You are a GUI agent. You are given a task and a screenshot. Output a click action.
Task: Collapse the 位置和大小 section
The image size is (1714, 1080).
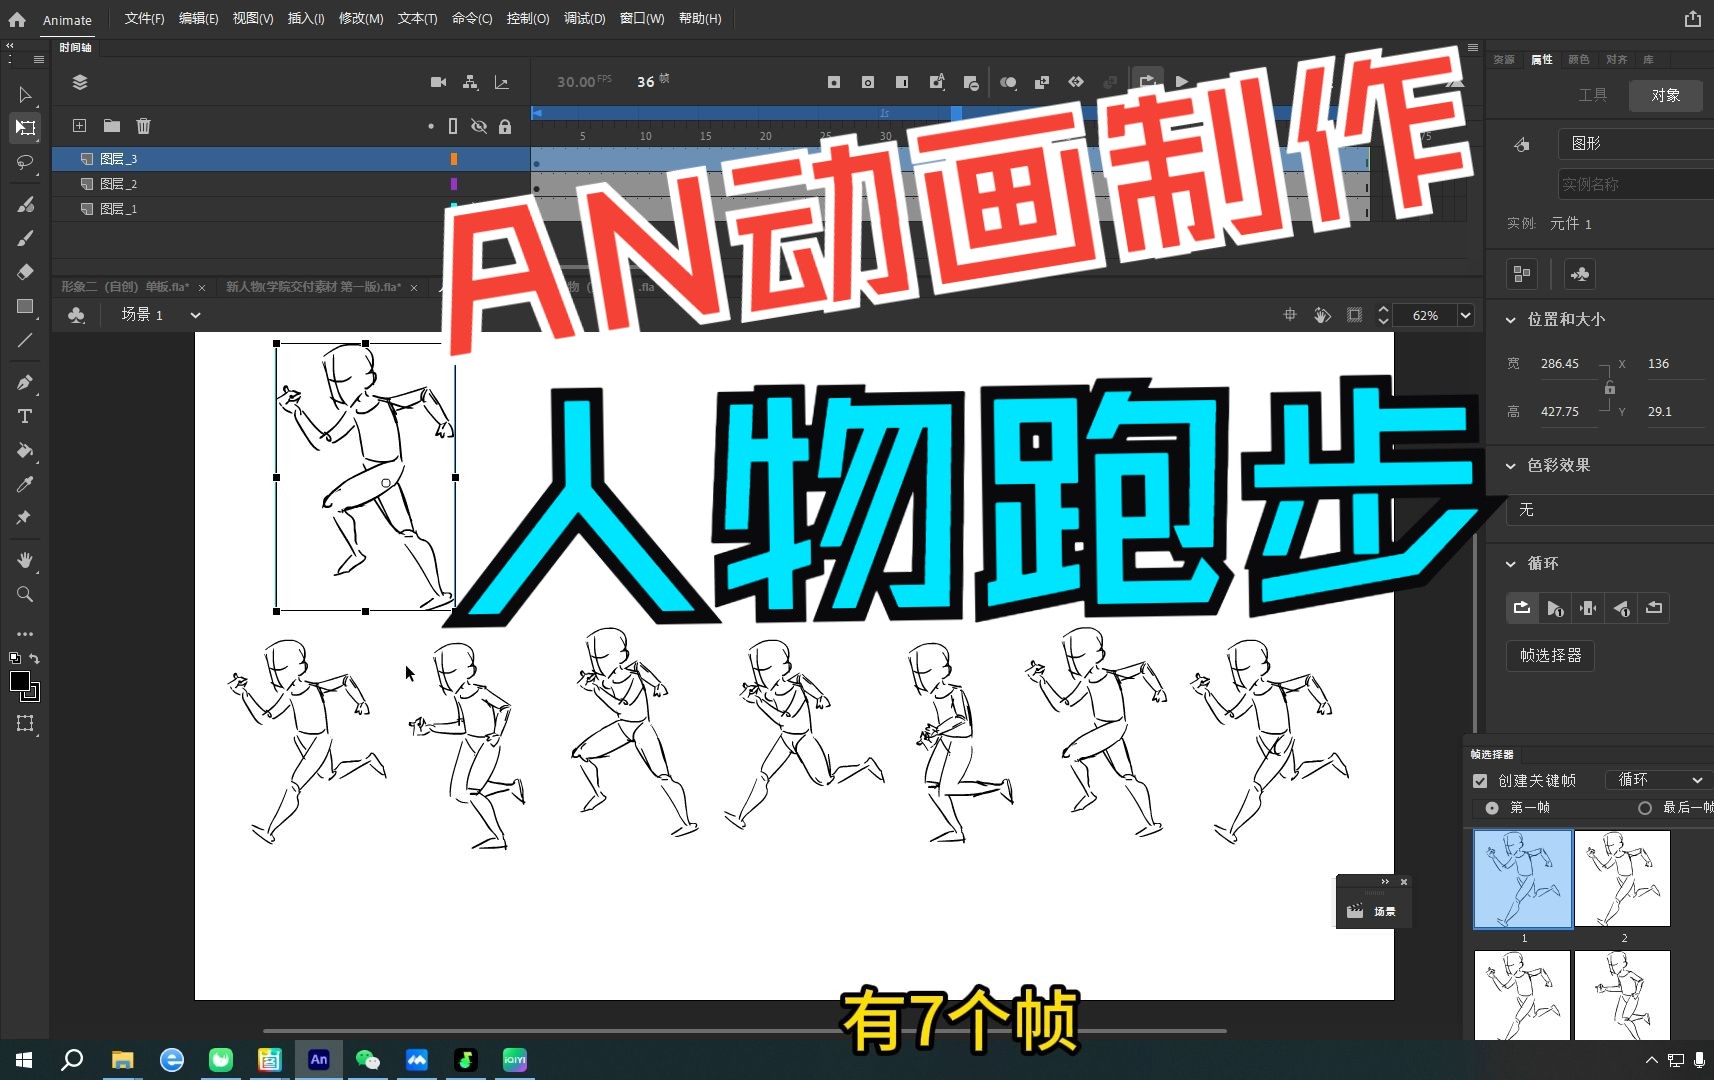pos(1511,319)
